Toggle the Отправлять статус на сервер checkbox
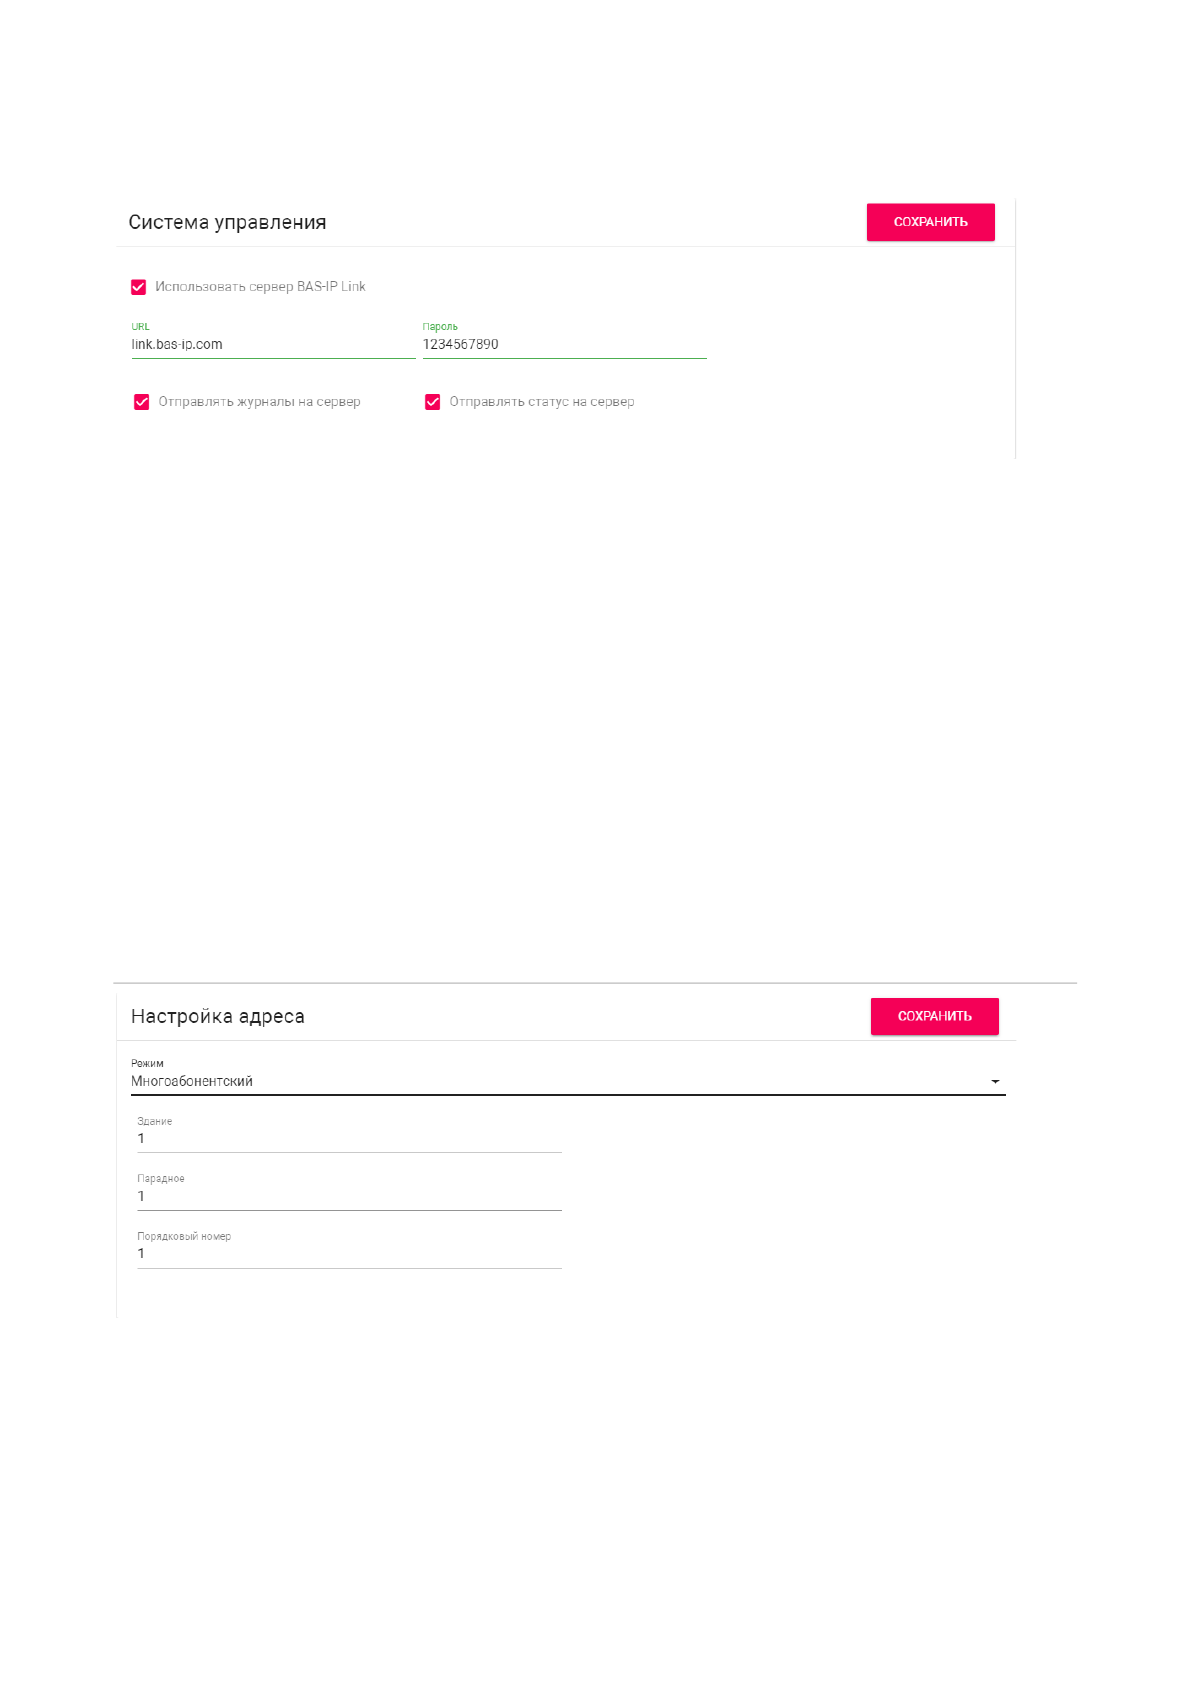1191x1684 pixels. coord(433,402)
